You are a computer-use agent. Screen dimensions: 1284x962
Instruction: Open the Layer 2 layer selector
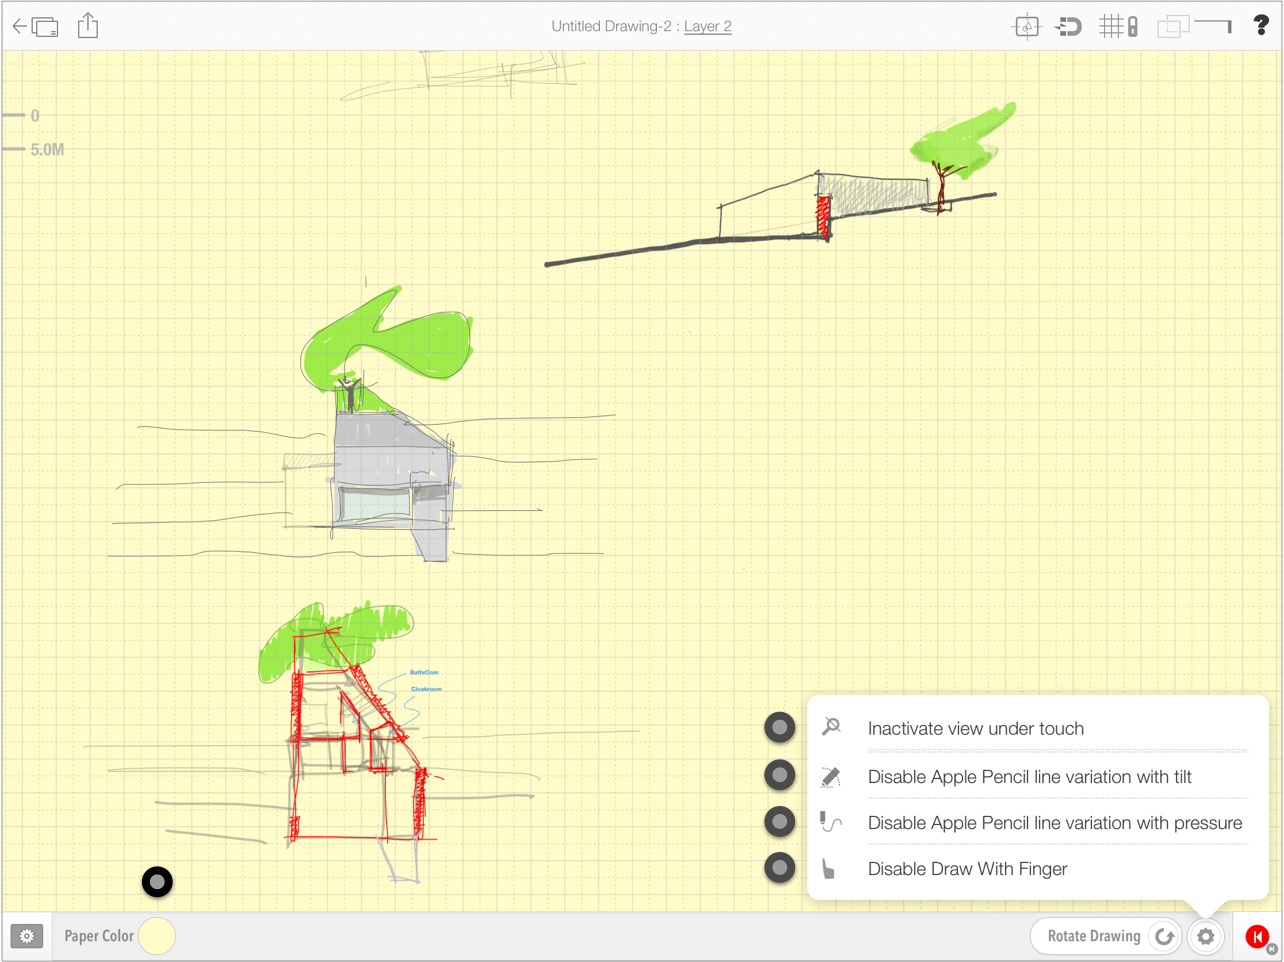[x=707, y=26]
